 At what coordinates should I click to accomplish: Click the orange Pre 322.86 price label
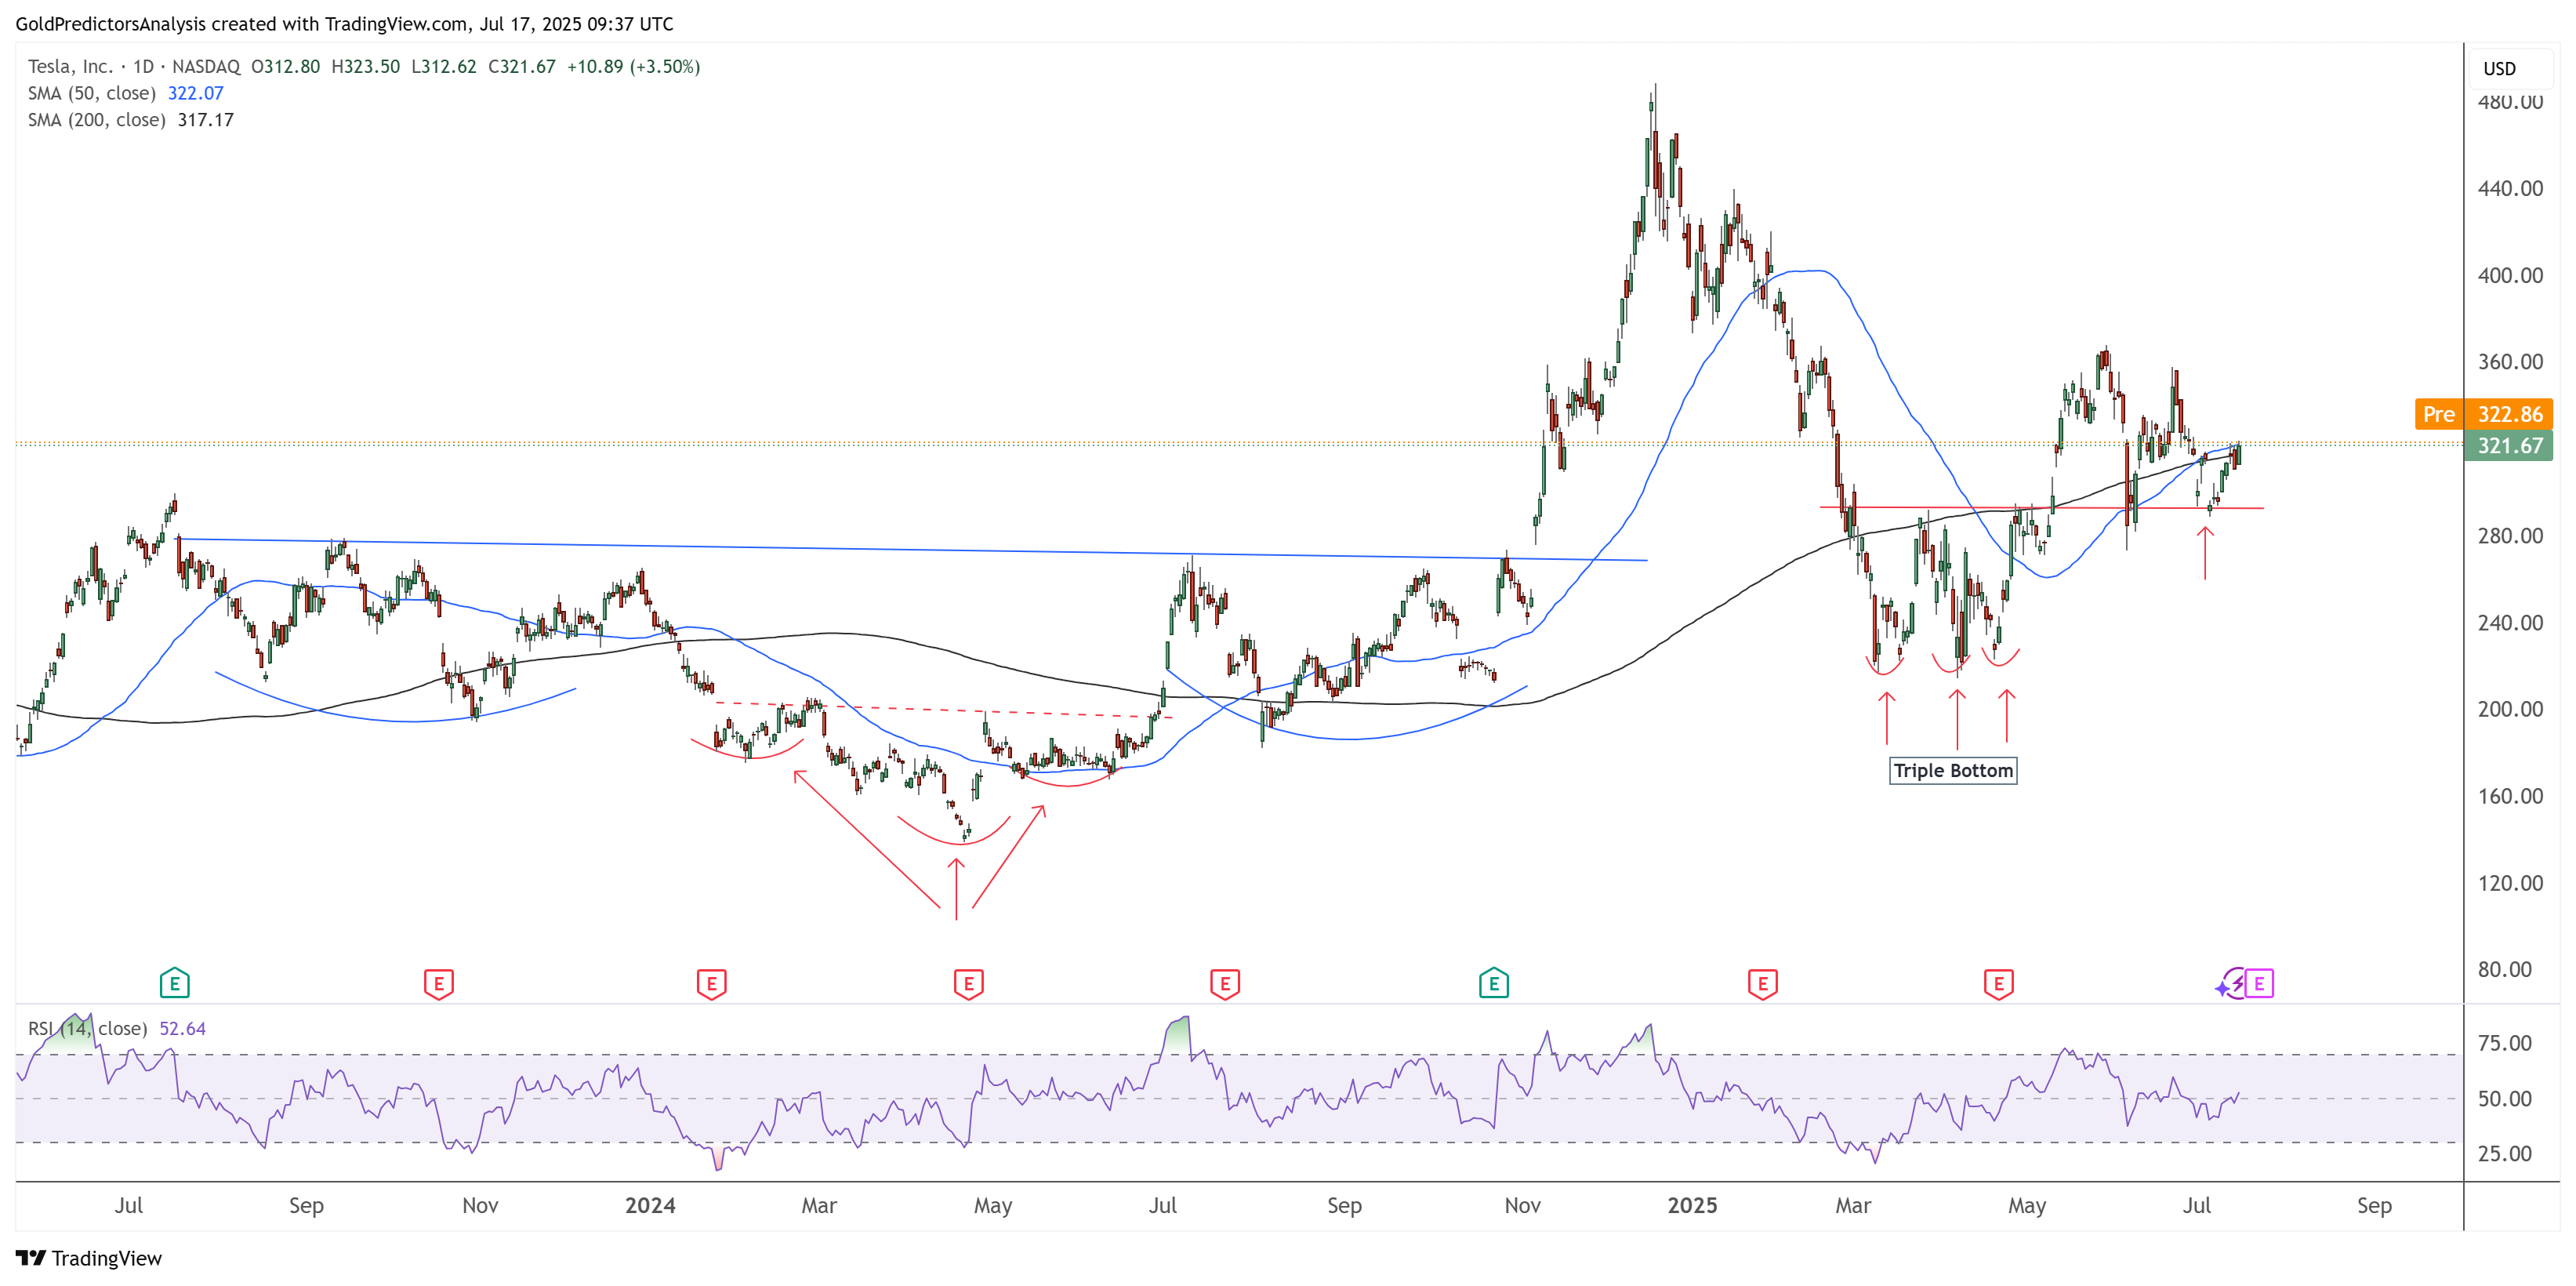(x=2483, y=414)
